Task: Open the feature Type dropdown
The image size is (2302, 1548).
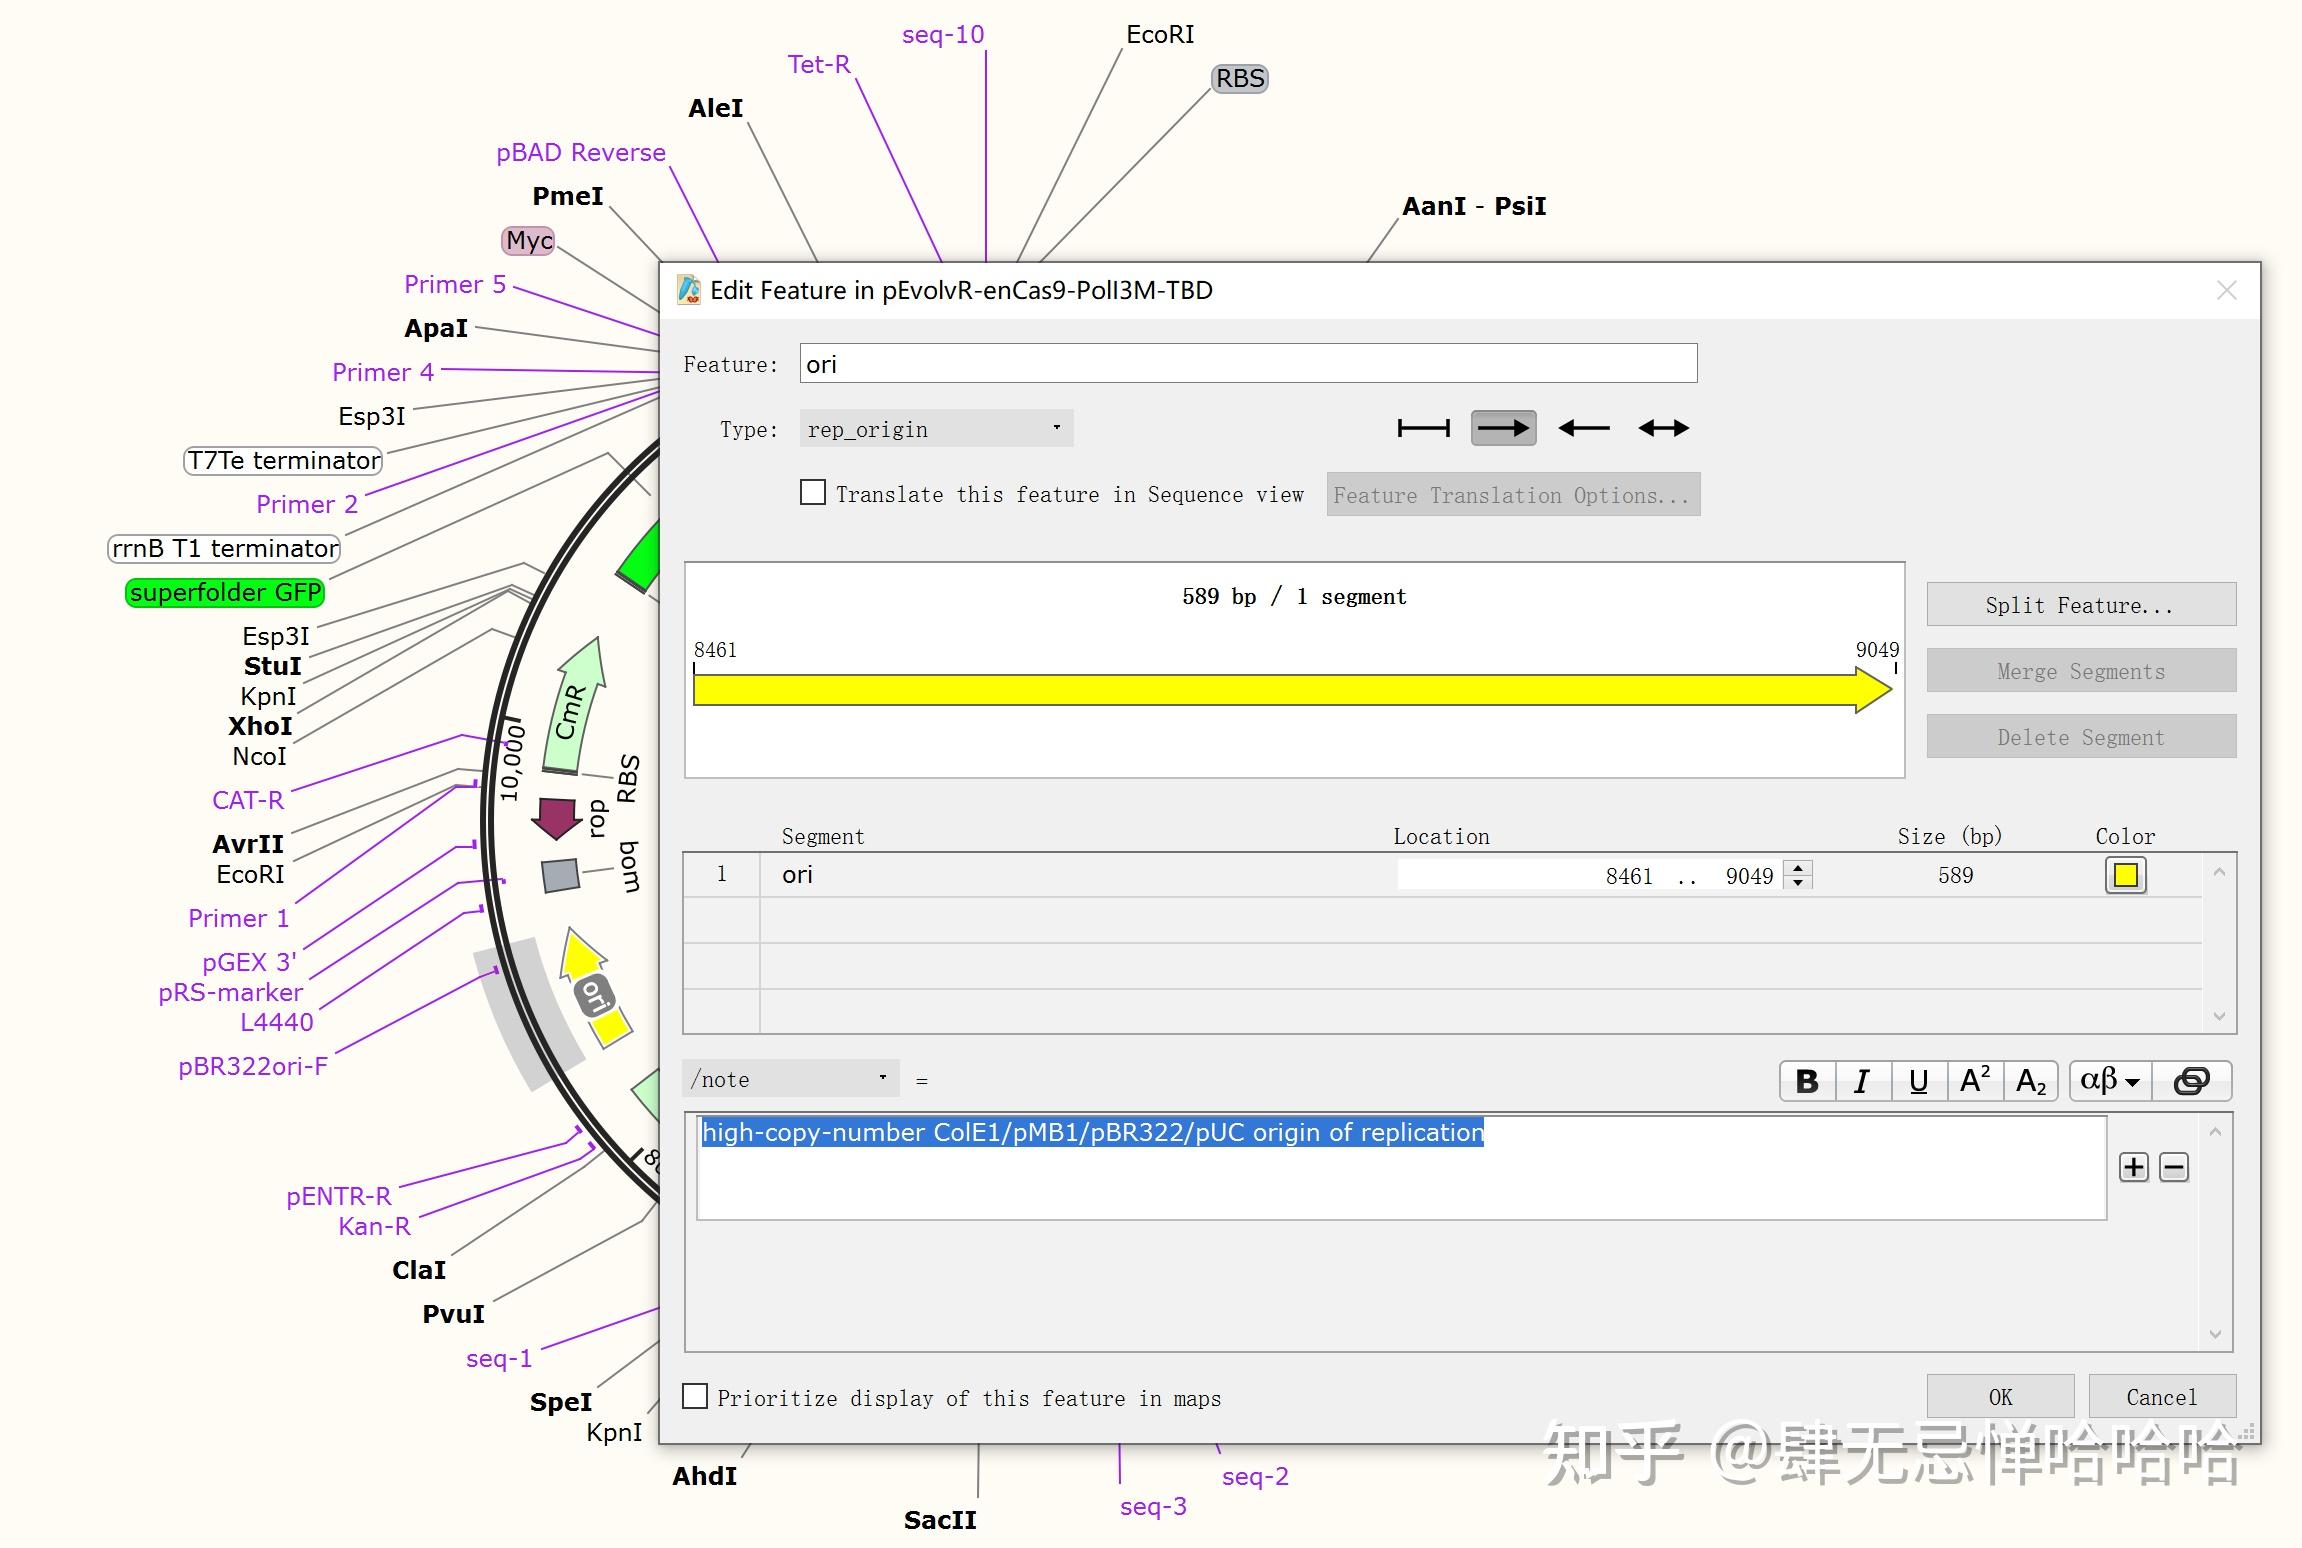Action: (x=936, y=429)
